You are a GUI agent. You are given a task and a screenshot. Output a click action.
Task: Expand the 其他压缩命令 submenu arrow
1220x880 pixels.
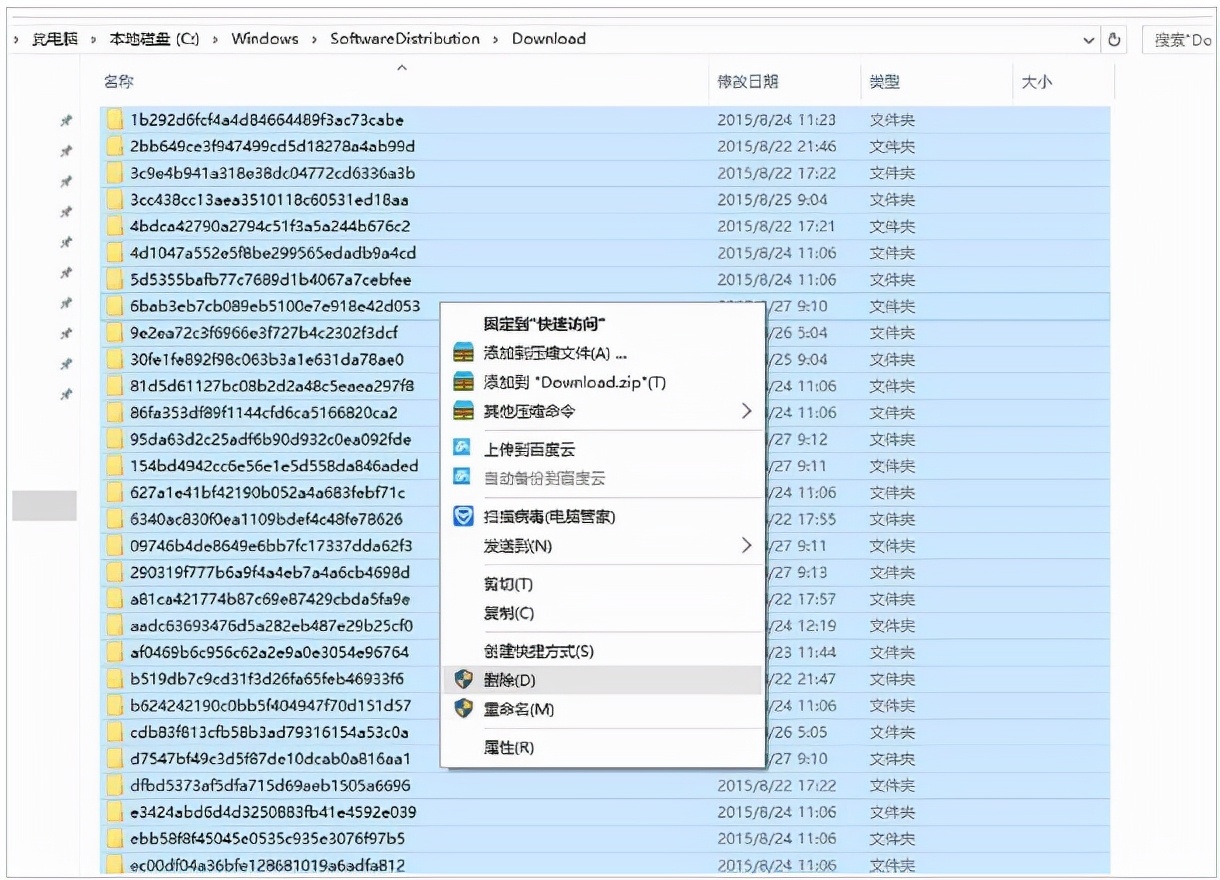(746, 411)
